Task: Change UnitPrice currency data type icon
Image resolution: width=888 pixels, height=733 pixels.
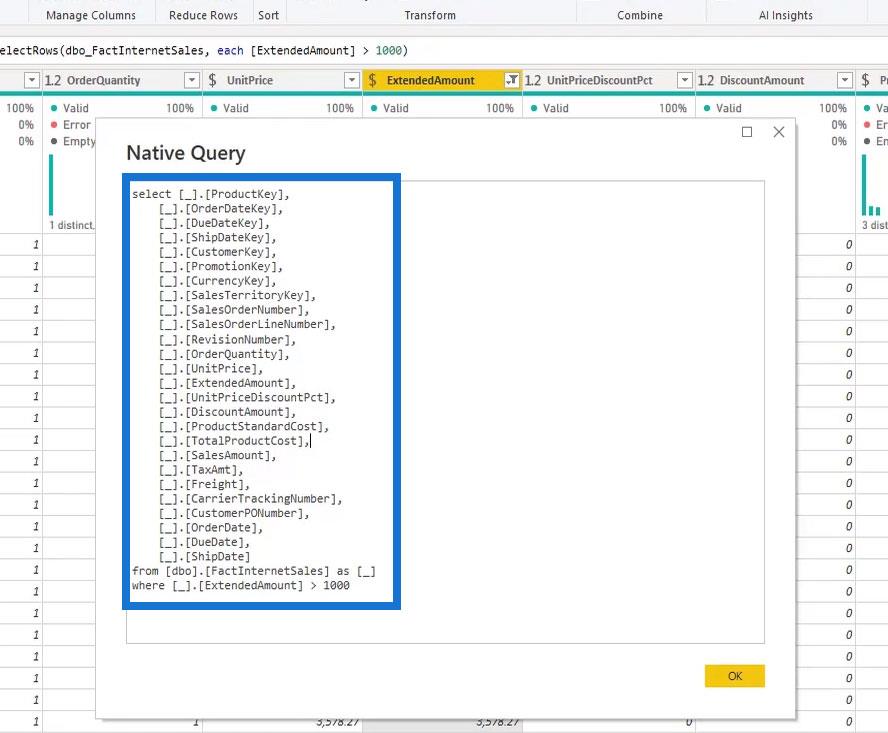Action: 212,80
